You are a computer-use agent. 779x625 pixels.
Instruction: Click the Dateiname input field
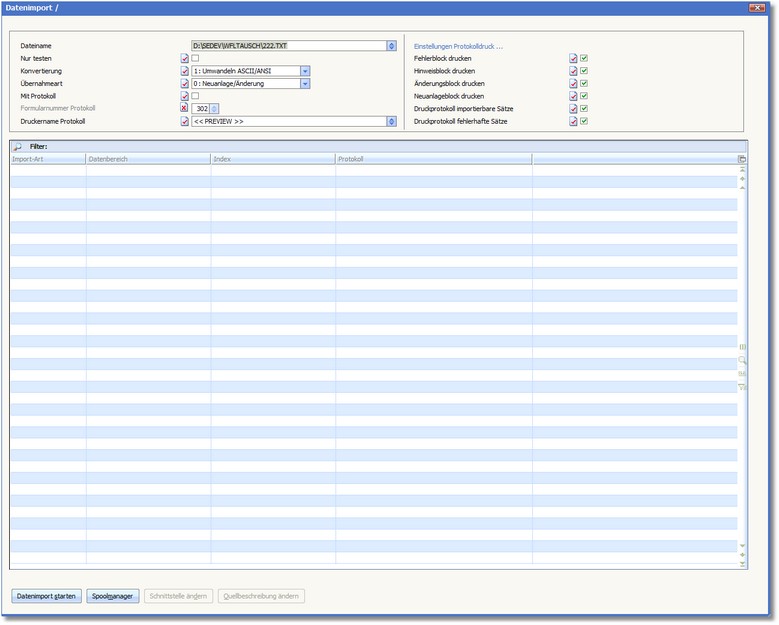pyautogui.click(x=288, y=46)
